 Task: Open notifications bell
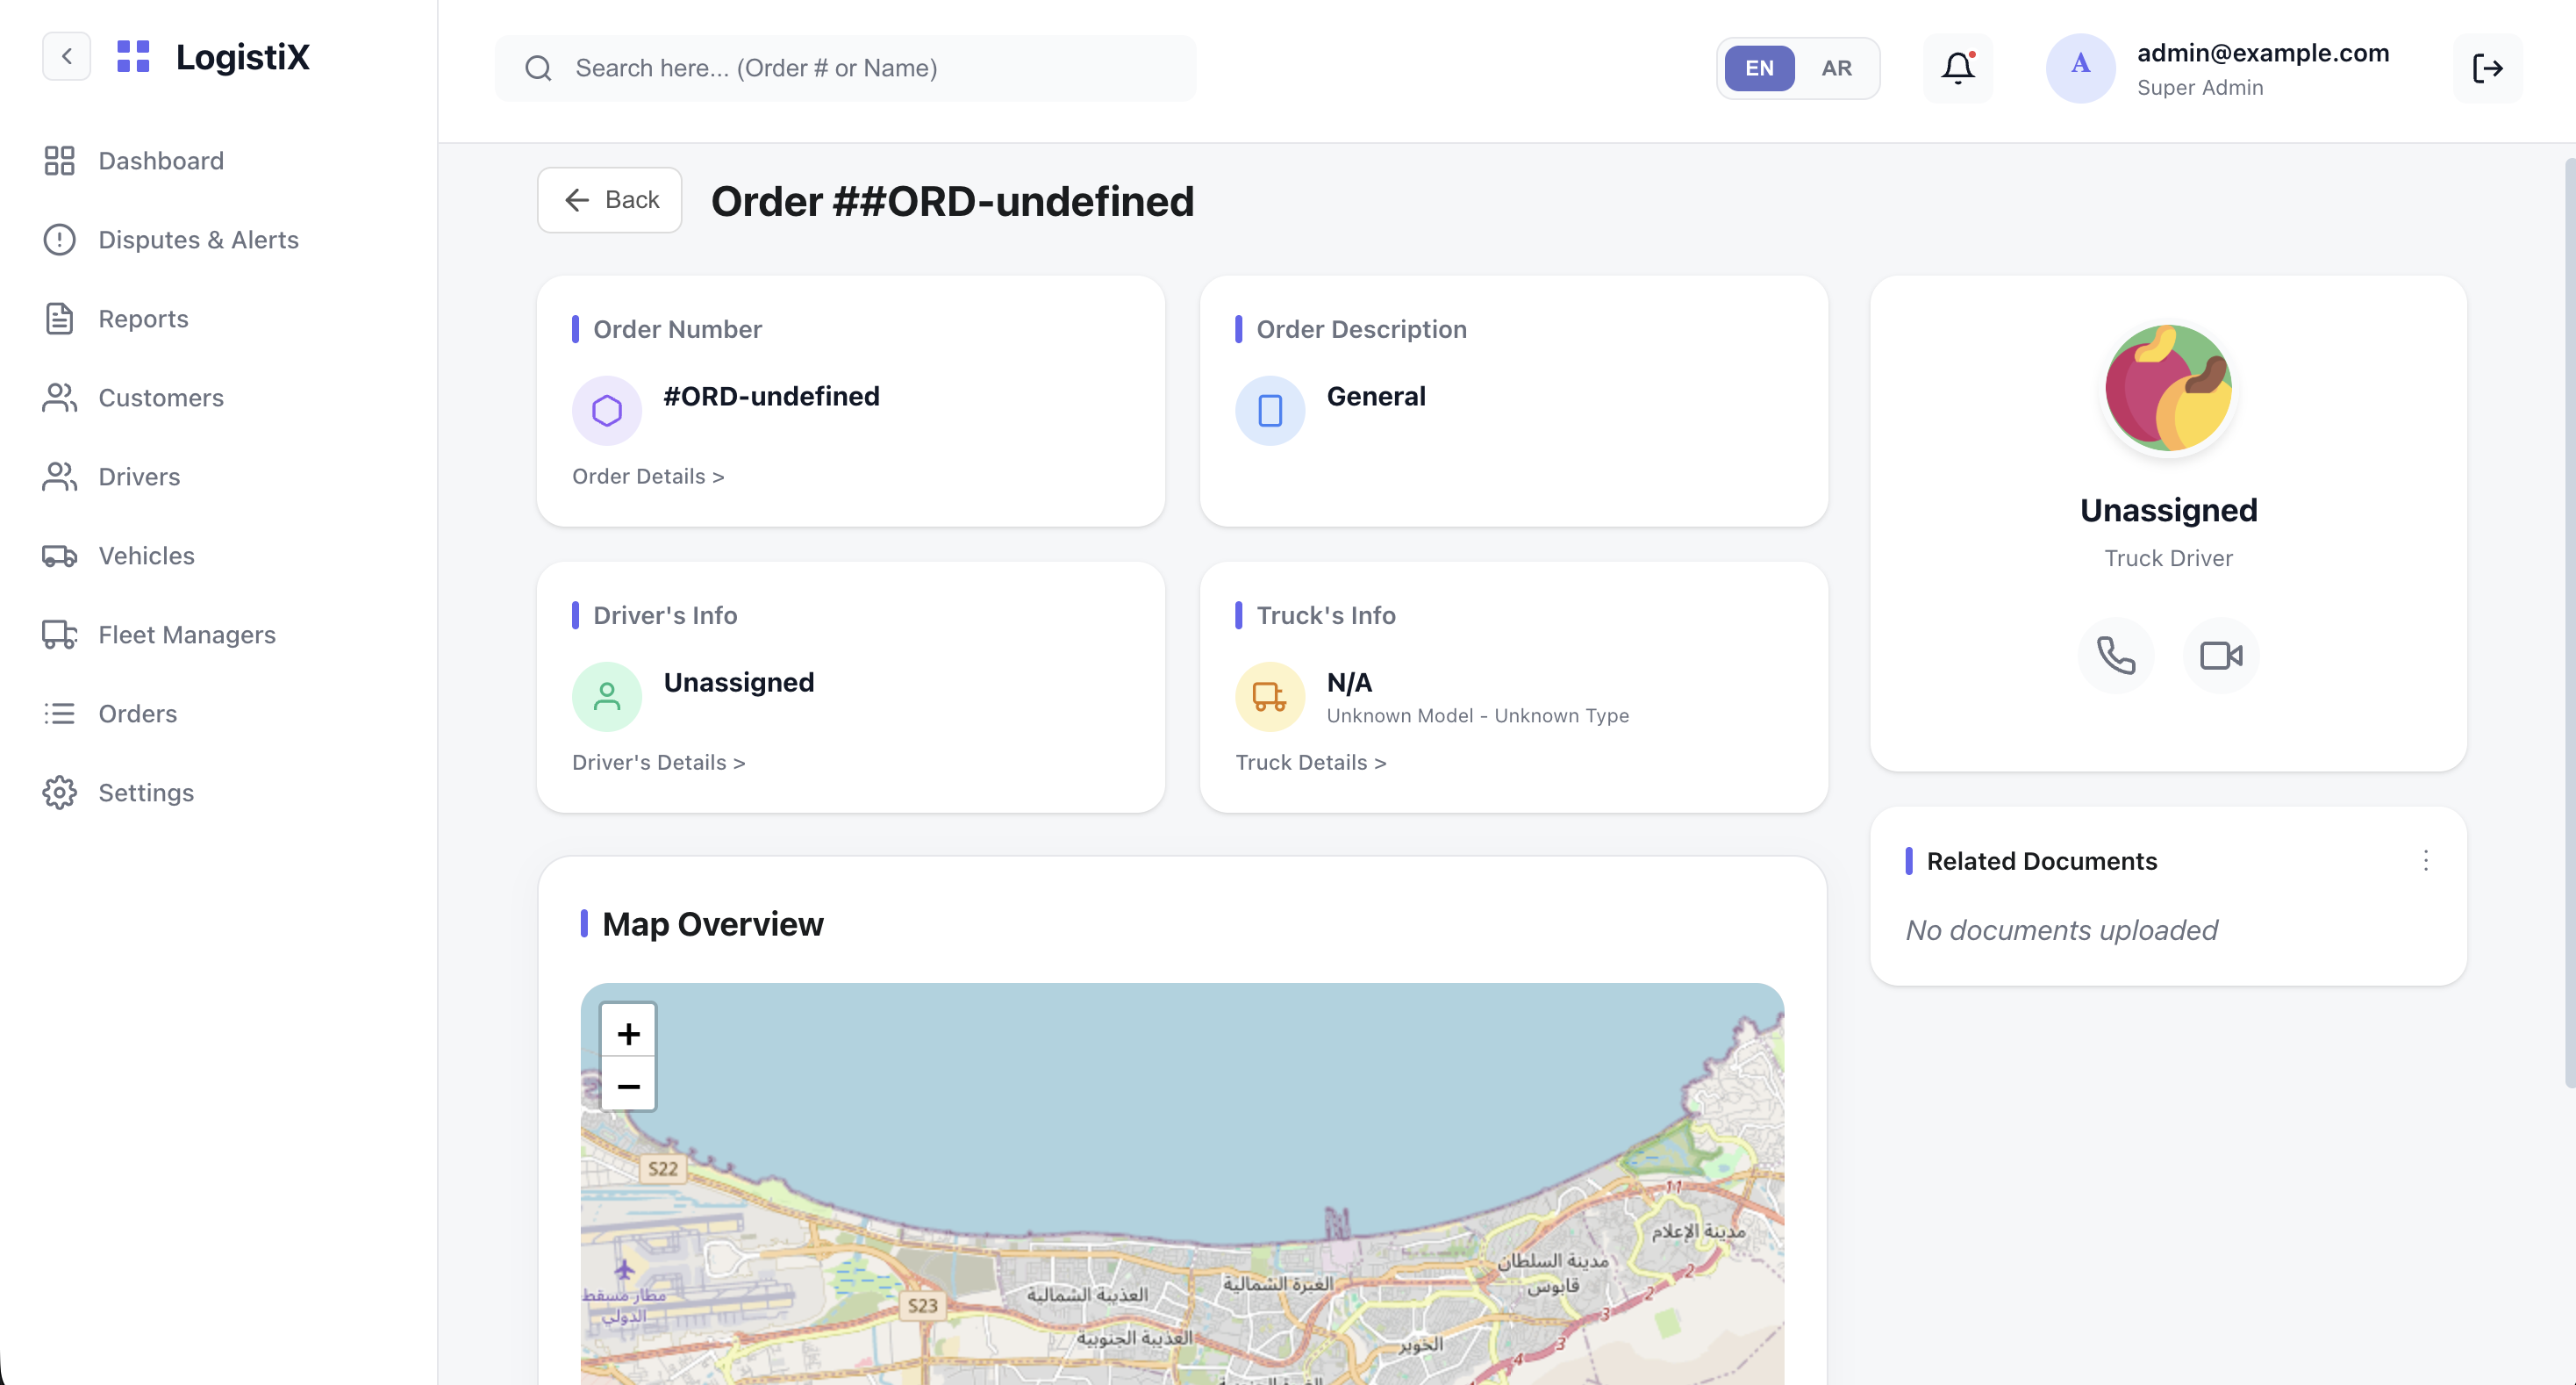[x=1958, y=68]
